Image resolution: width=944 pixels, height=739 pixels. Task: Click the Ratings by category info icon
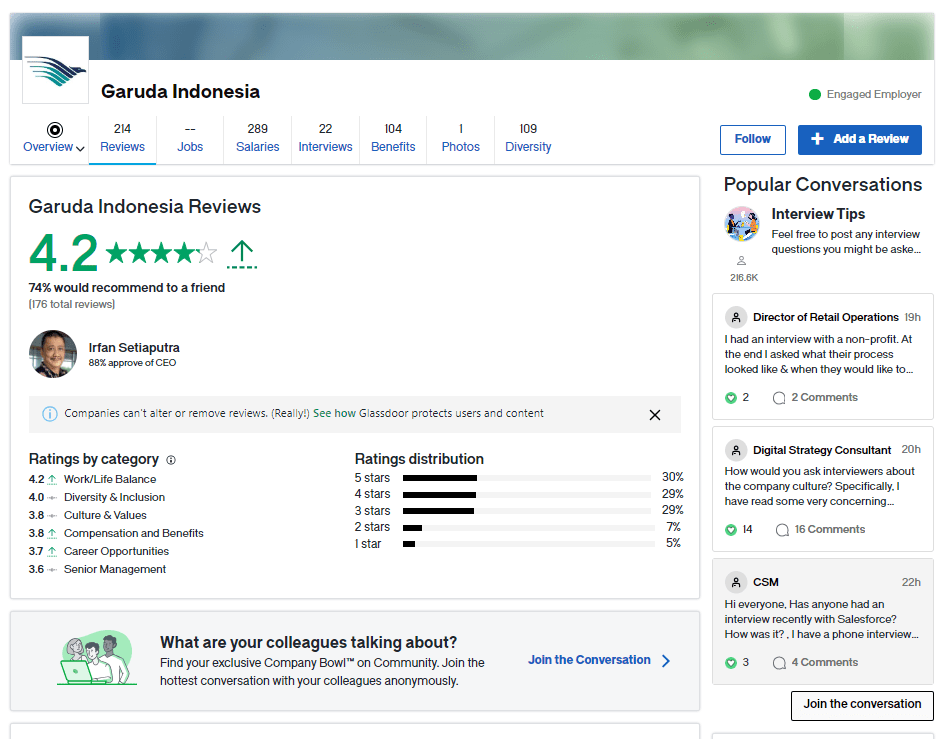coord(171,460)
